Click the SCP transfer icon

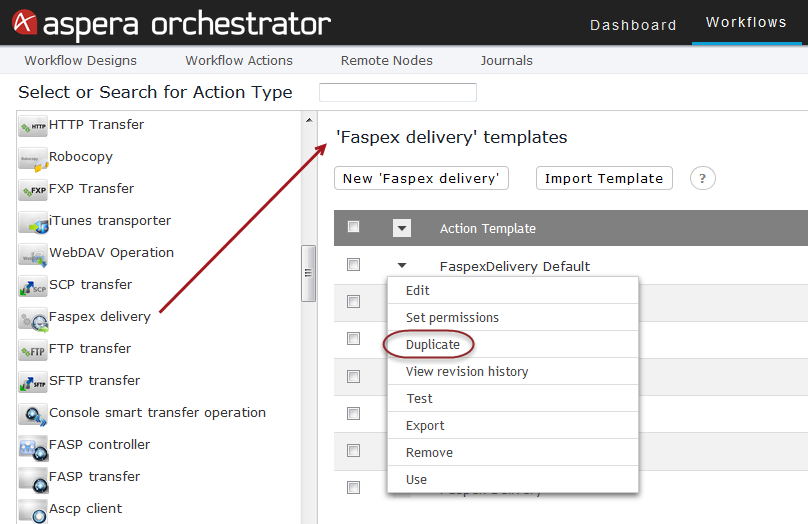pos(32,286)
